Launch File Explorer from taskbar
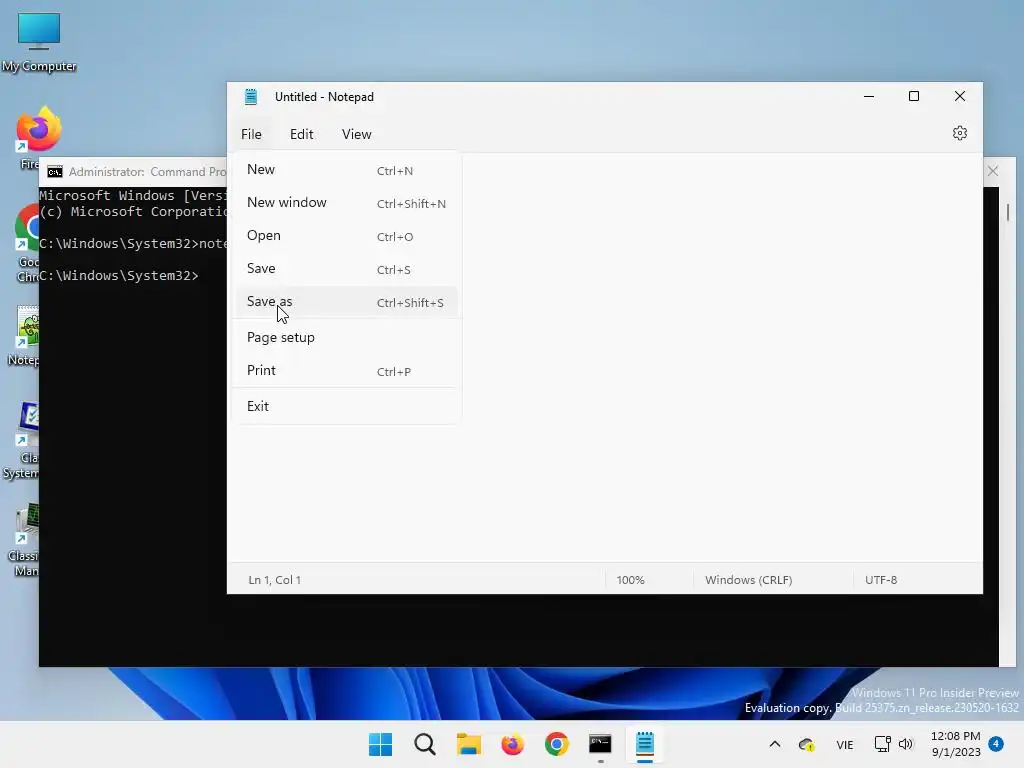 tap(468, 744)
